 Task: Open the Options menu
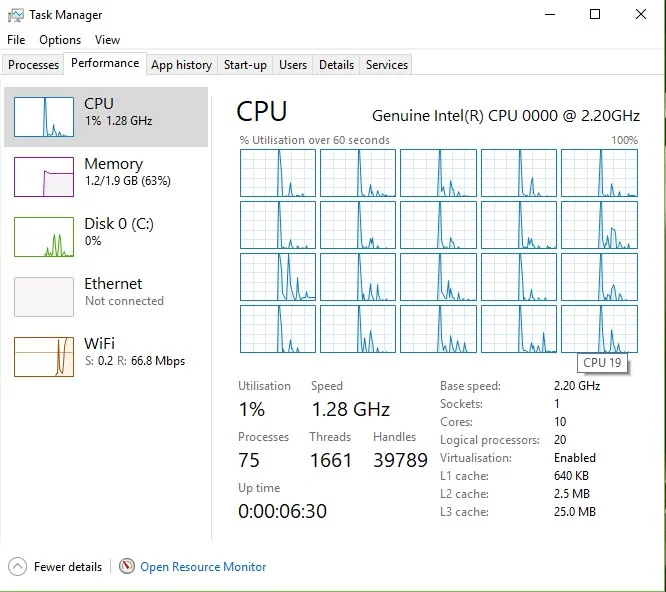[60, 40]
